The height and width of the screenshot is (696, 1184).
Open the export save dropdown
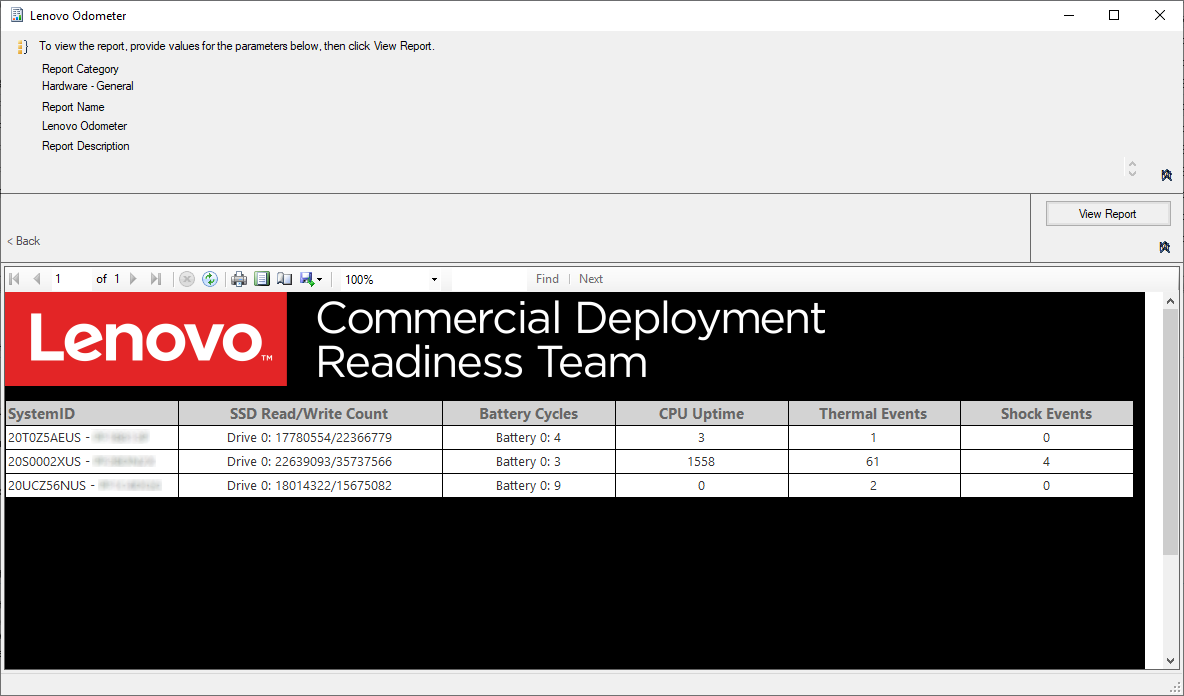pos(311,279)
